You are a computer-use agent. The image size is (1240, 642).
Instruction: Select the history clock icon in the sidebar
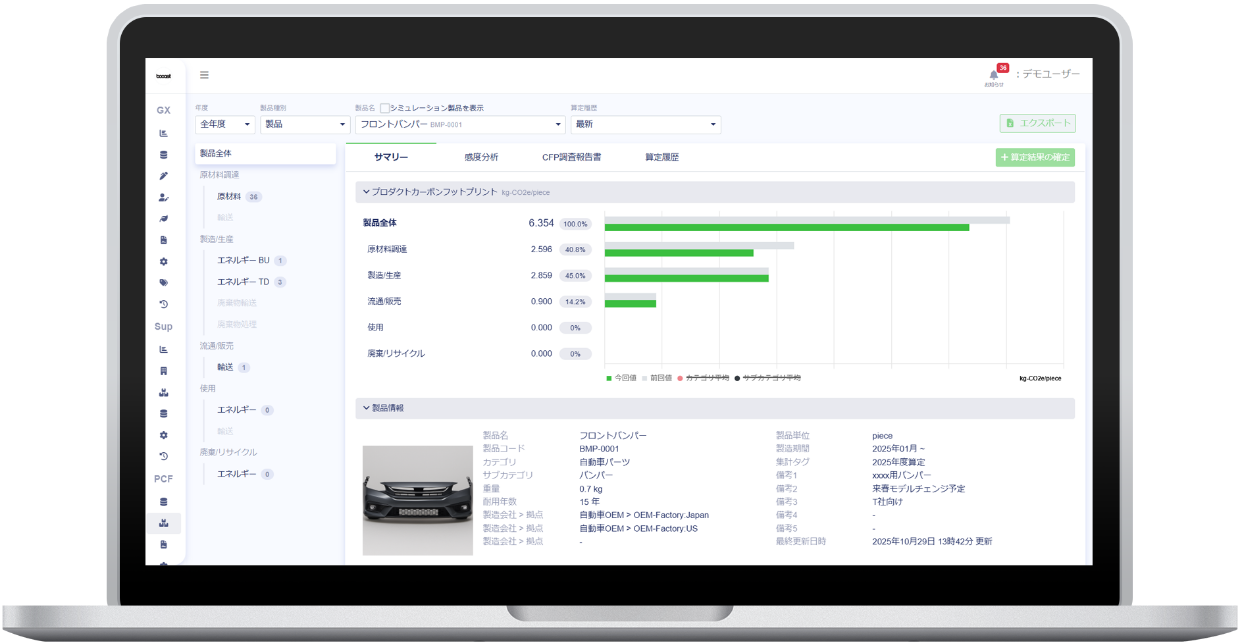tap(163, 303)
